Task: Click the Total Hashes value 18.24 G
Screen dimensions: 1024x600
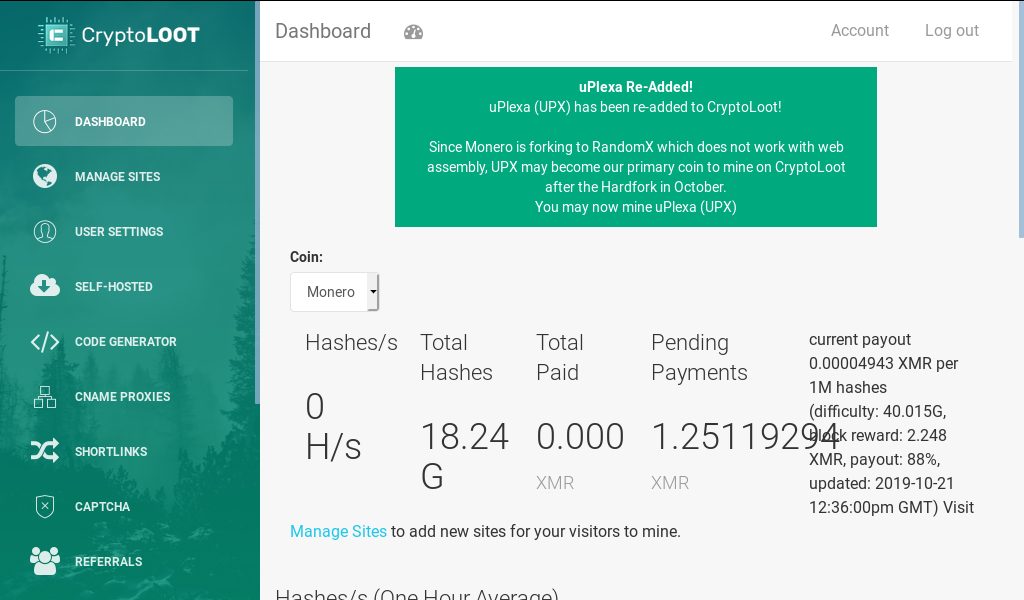Action: [x=464, y=456]
